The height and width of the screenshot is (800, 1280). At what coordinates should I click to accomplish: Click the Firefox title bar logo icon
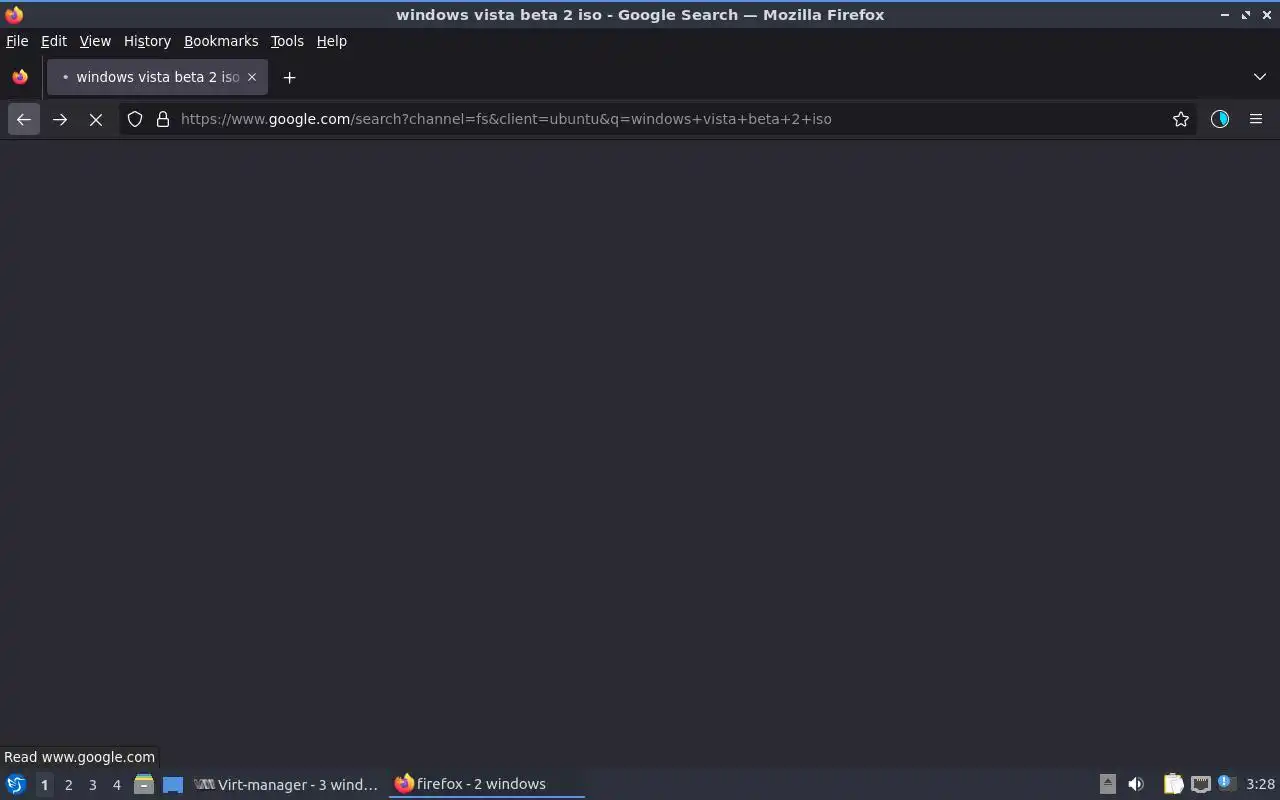click(x=14, y=15)
